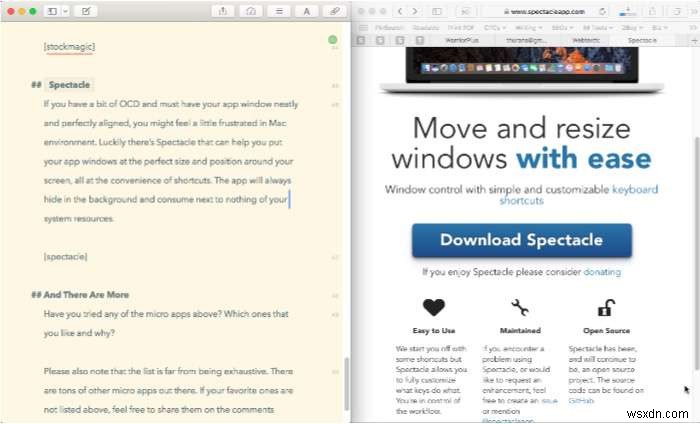Viewport: 700px width, 424px height.
Task: Expand the Writing favorites folder dropdown
Action: (529, 28)
